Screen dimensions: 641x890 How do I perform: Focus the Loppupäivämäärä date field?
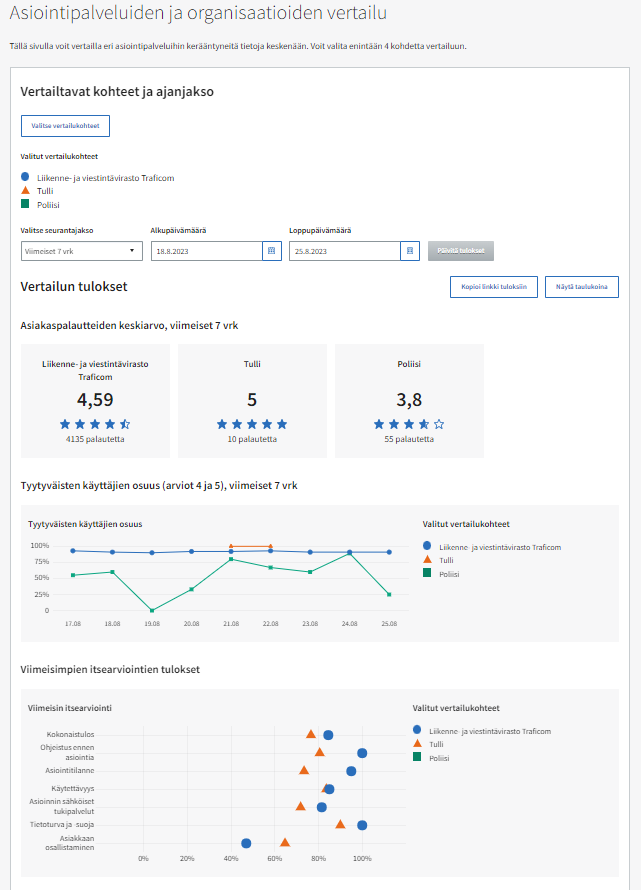tap(344, 252)
